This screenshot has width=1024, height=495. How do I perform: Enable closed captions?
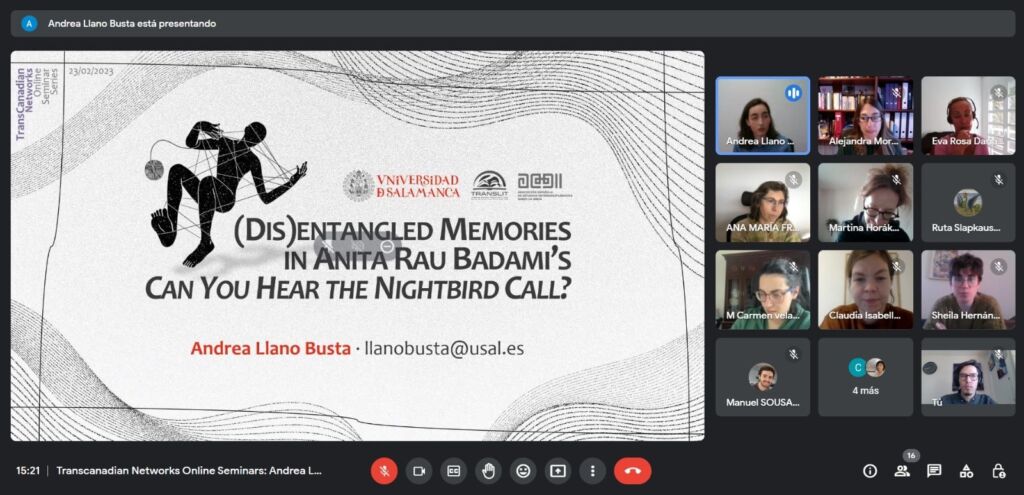point(453,470)
